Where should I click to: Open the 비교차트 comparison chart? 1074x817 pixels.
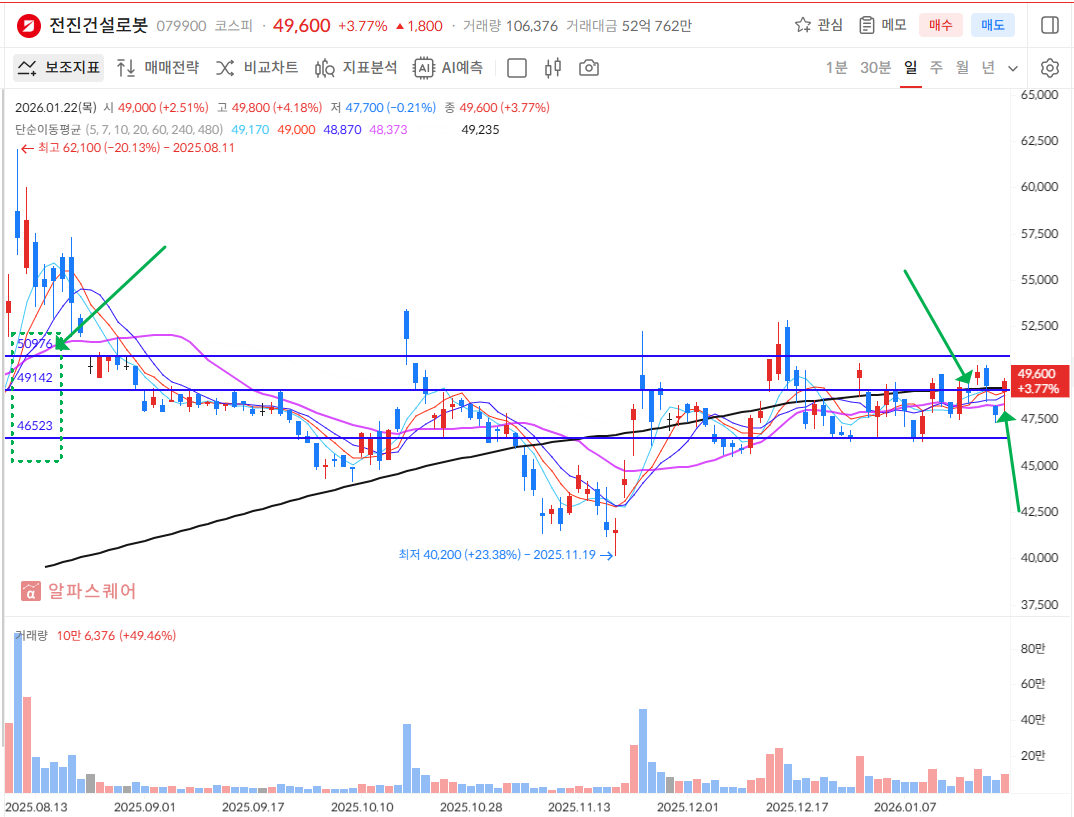tap(257, 68)
